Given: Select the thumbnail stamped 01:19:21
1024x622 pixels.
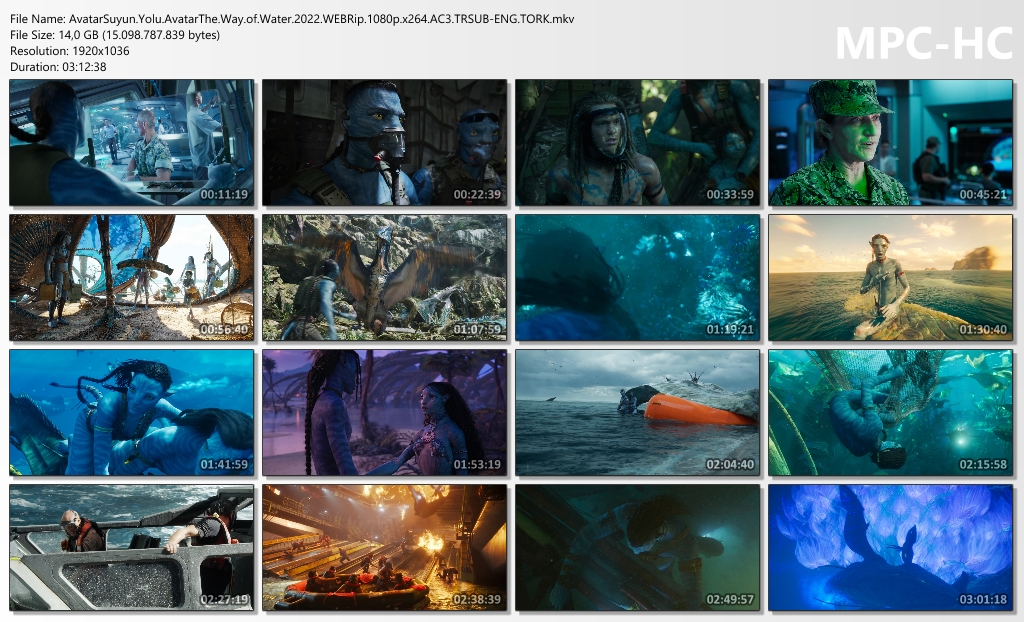Looking at the screenshot, I should click(637, 278).
